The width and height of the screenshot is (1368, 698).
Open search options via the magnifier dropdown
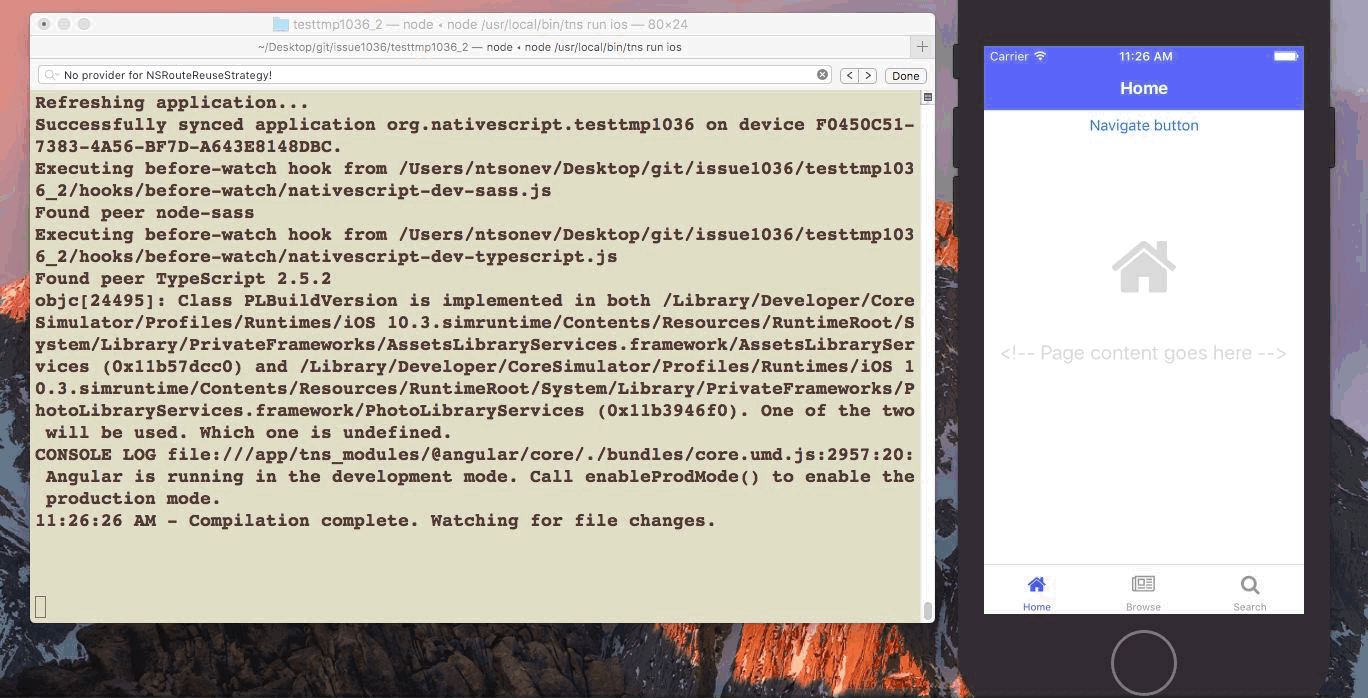[50, 74]
